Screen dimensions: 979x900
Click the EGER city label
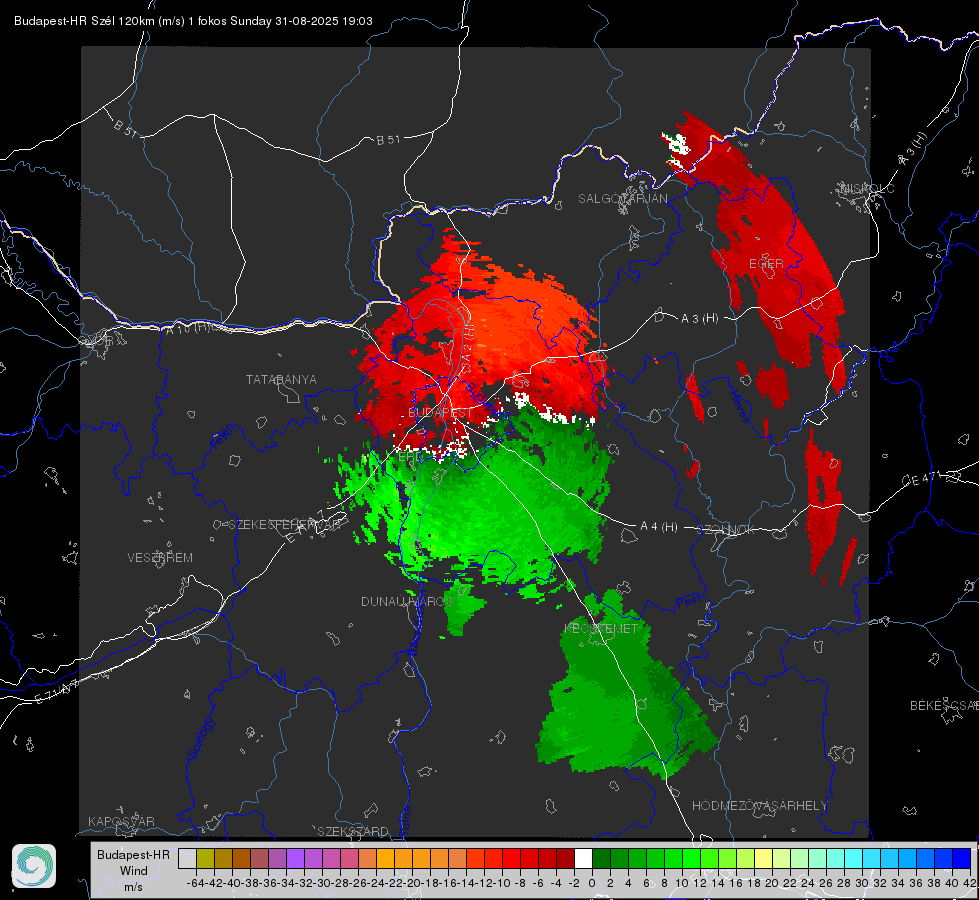(766, 264)
